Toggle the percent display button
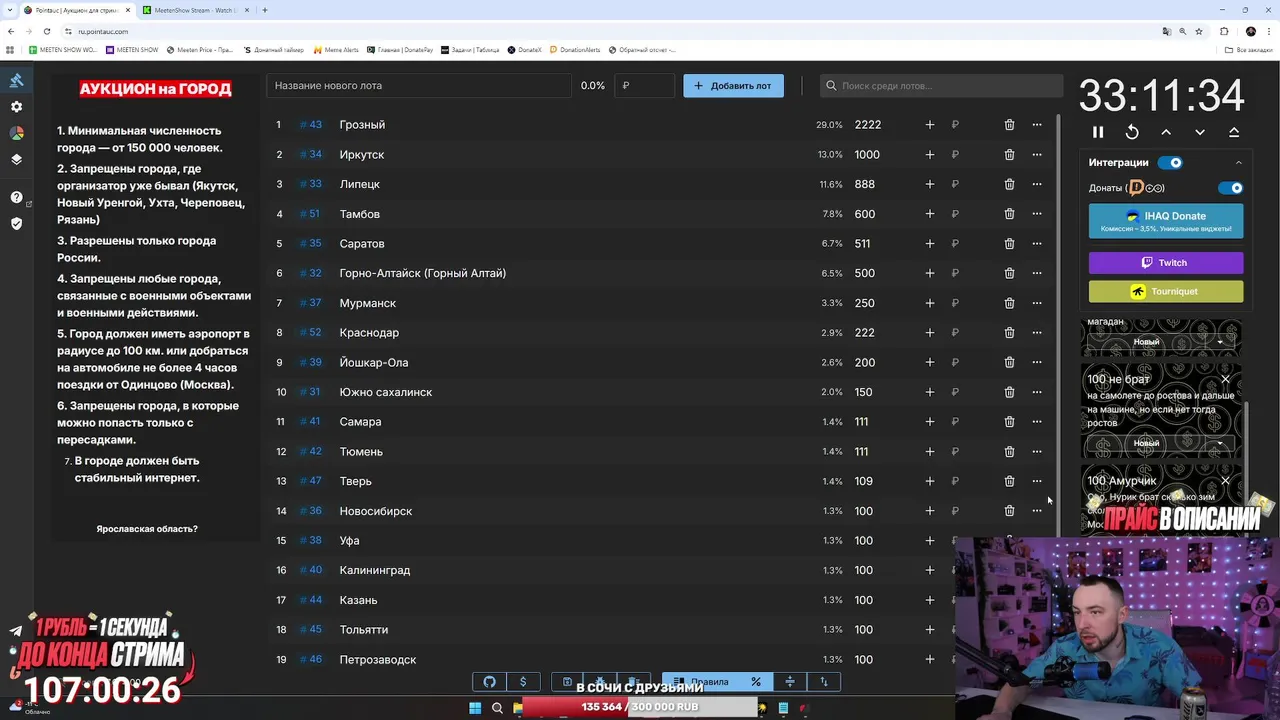1280x720 pixels. pyautogui.click(x=756, y=682)
